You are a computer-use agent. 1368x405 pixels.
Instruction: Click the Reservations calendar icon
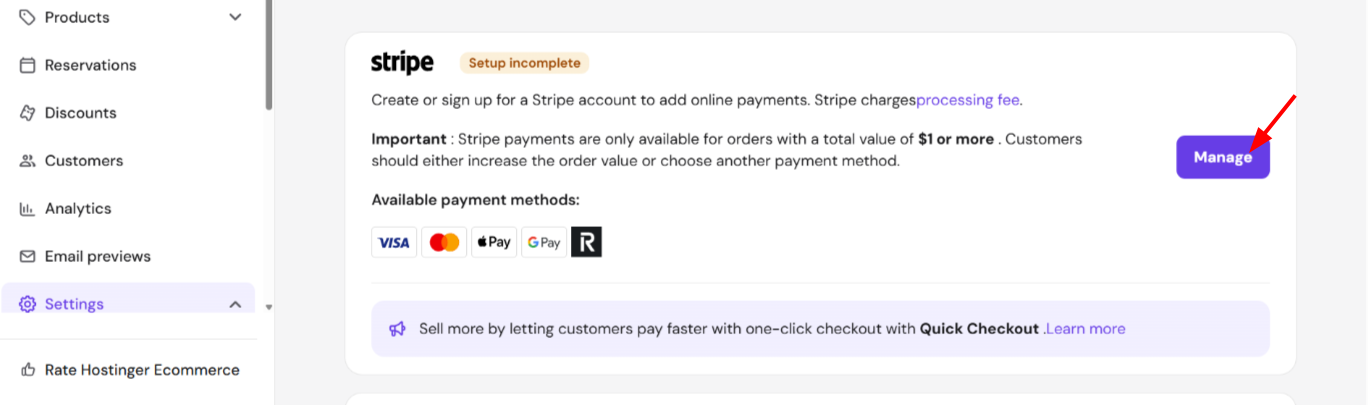[28, 65]
